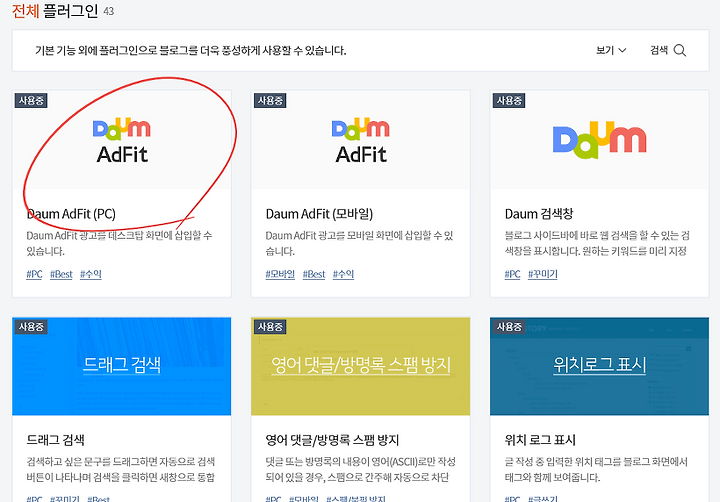Screen dimensions: 720x502
Task: Select #Best tag under Daum AdFit (모바일)
Action: pos(314,274)
